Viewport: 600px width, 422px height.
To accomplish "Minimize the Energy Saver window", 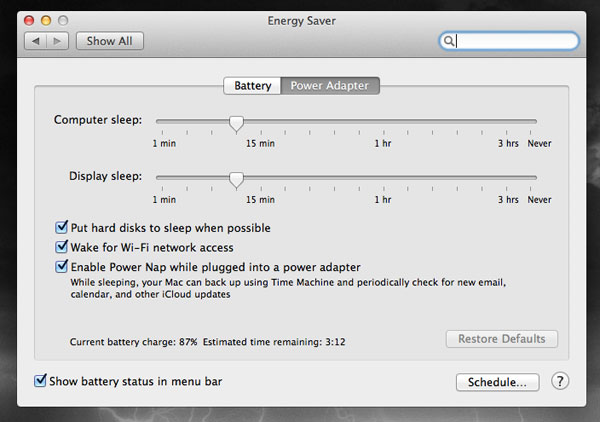I will [x=46, y=20].
